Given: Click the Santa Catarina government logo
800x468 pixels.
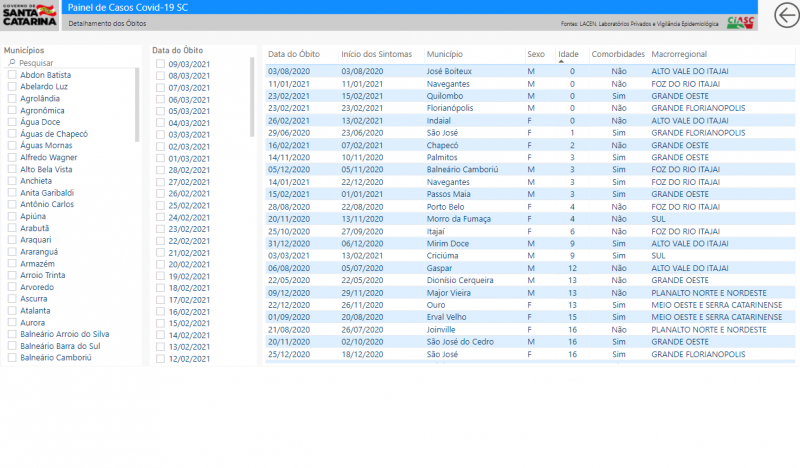Looking at the screenshot, I should 29,15.
